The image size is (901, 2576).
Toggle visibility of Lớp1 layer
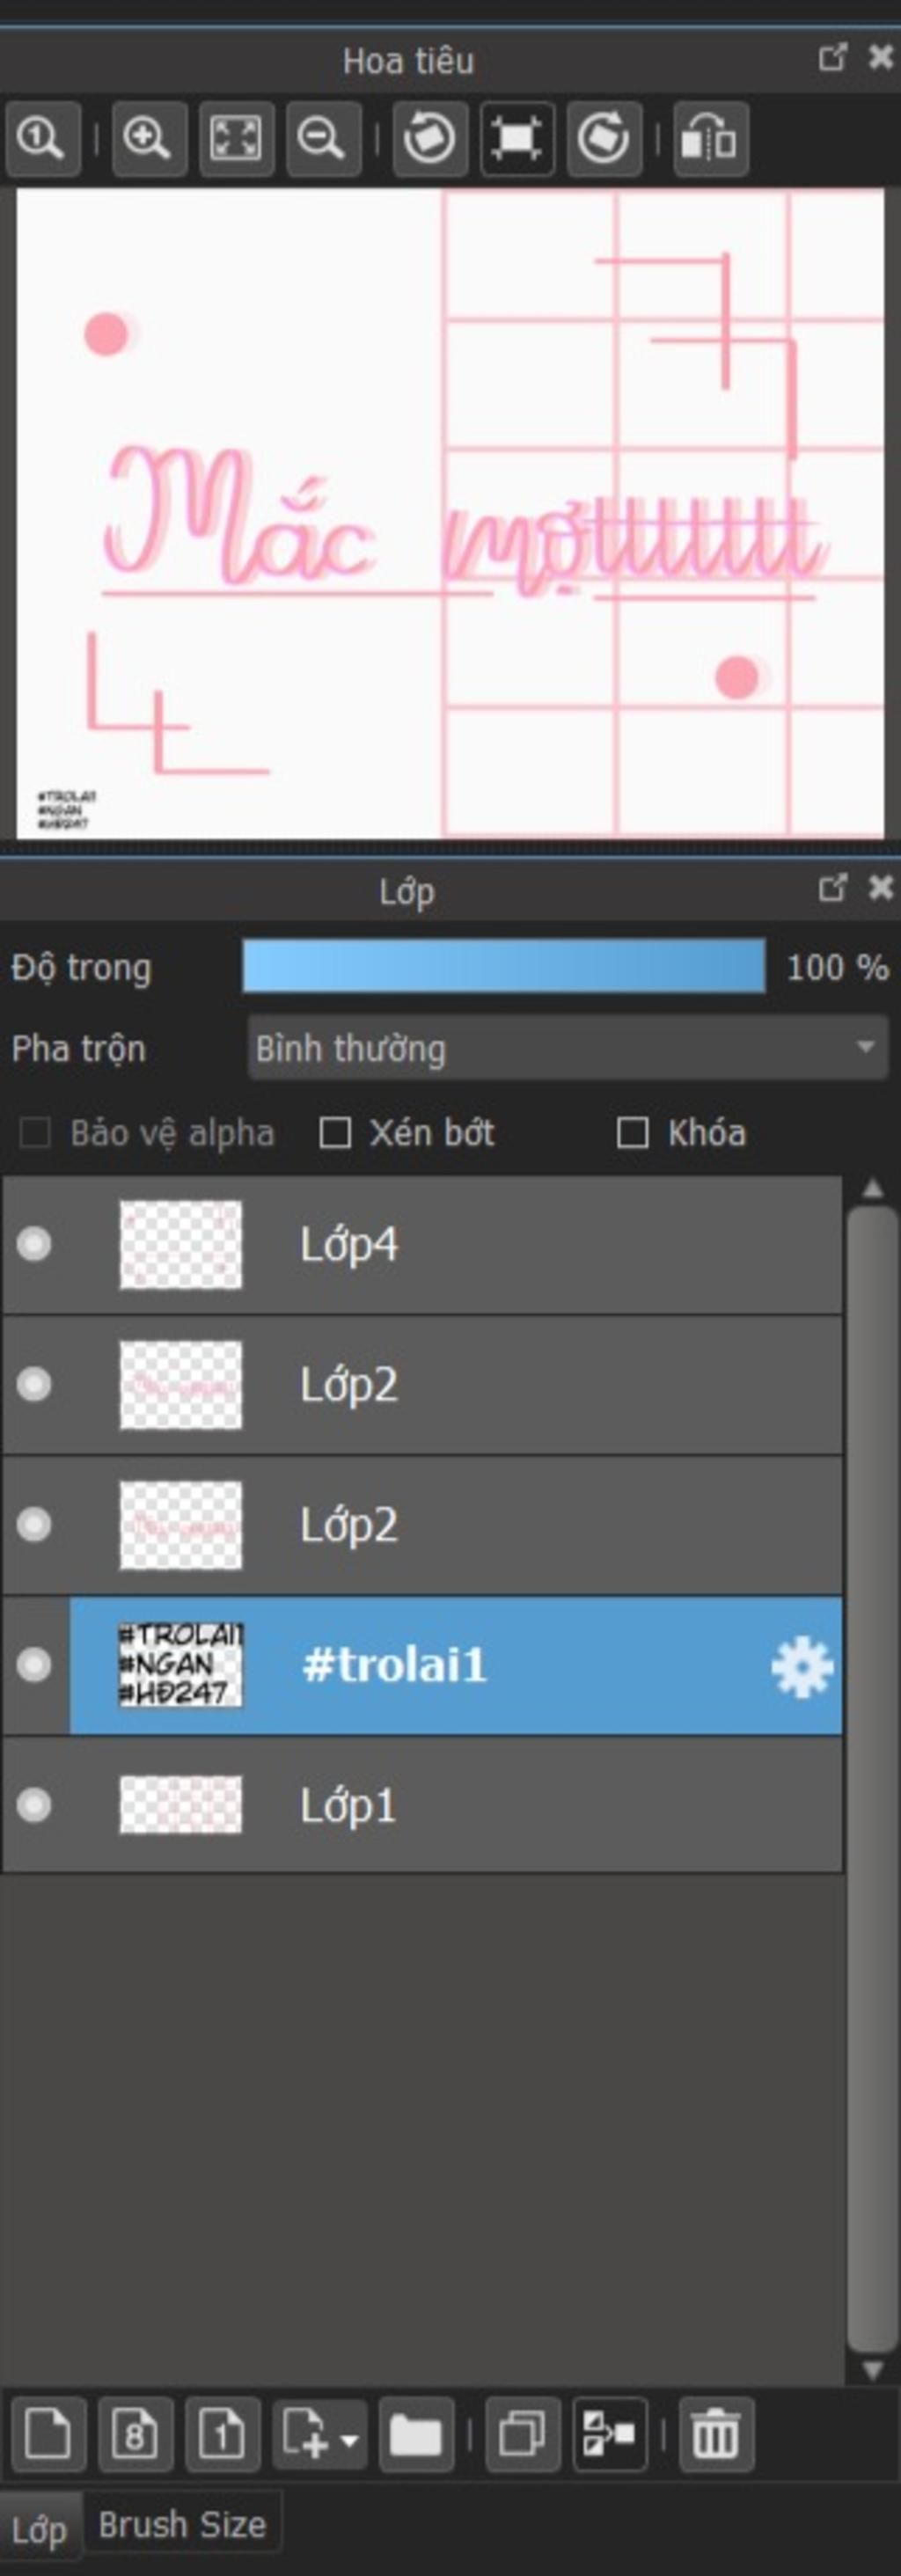tap(34, 1805)
